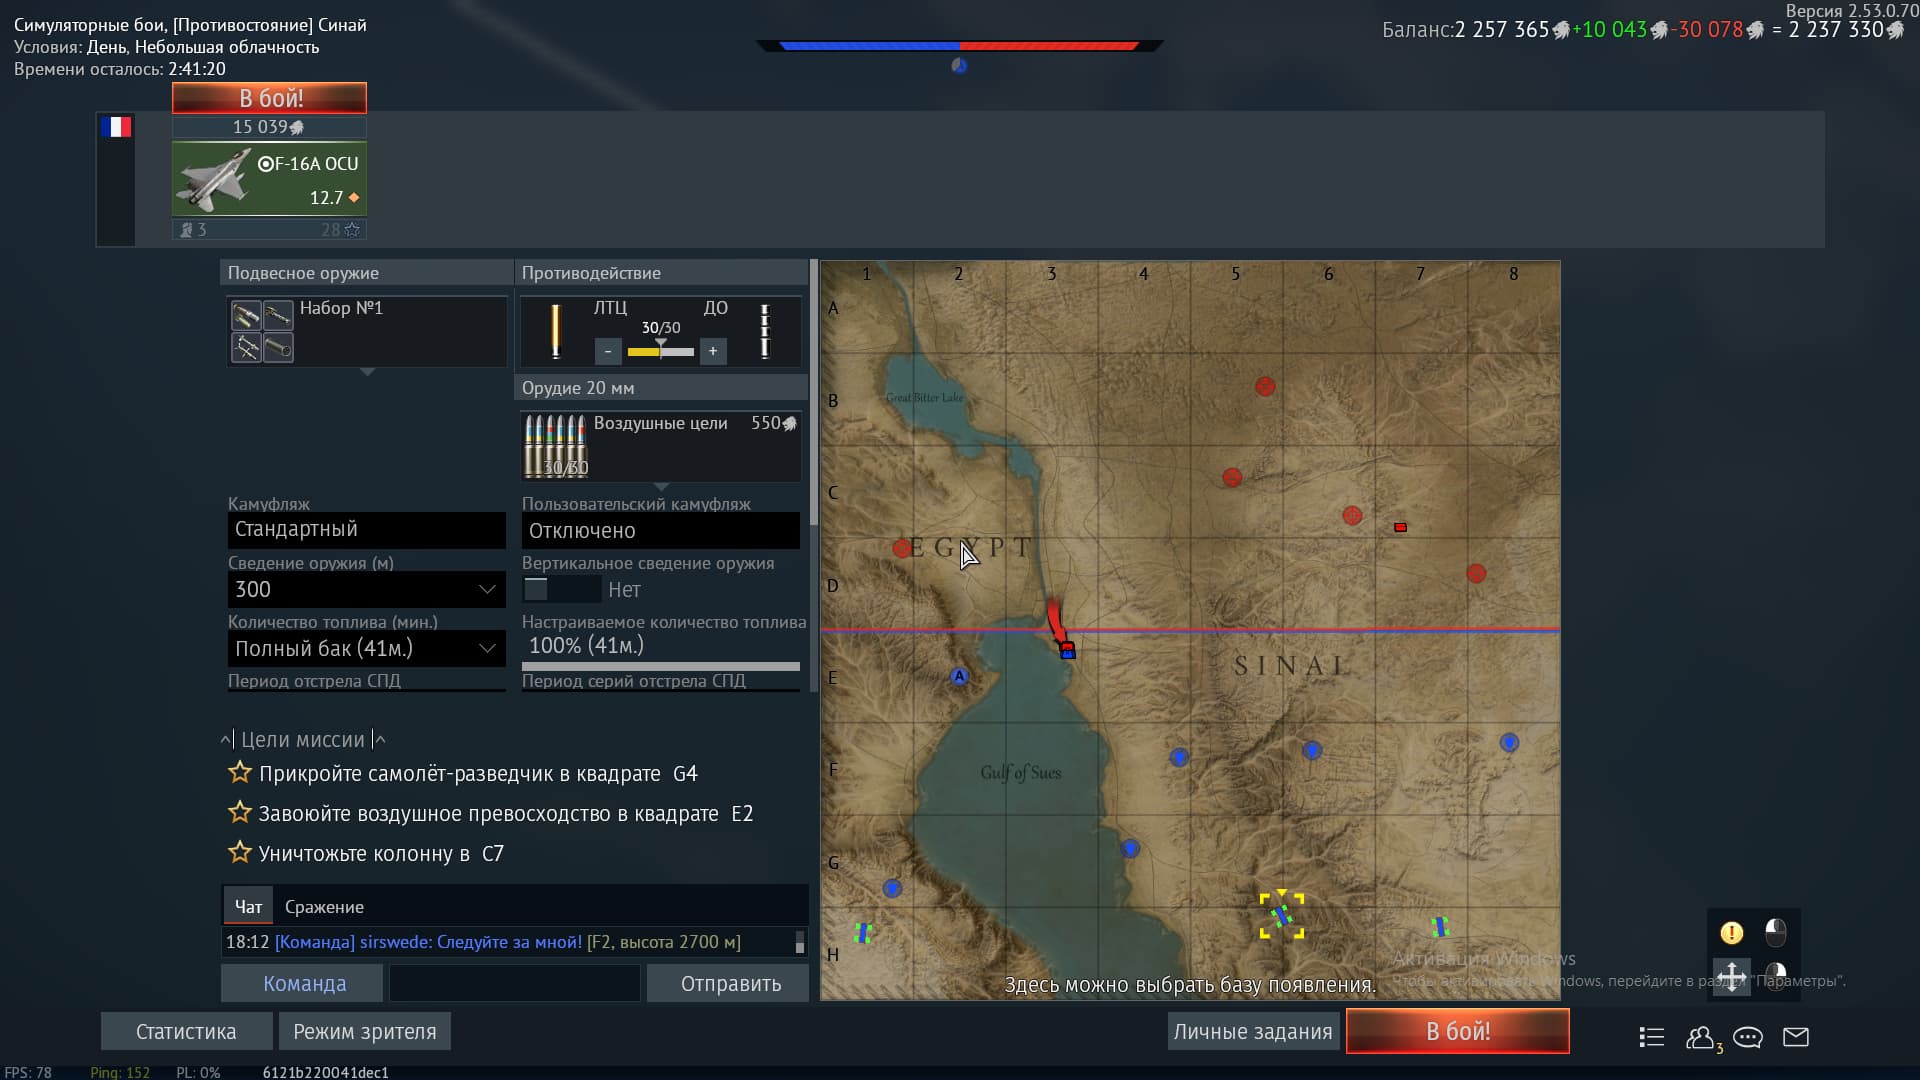Switch to the Сражение tab
The image size is (1920, 1080).
(324, 907)
